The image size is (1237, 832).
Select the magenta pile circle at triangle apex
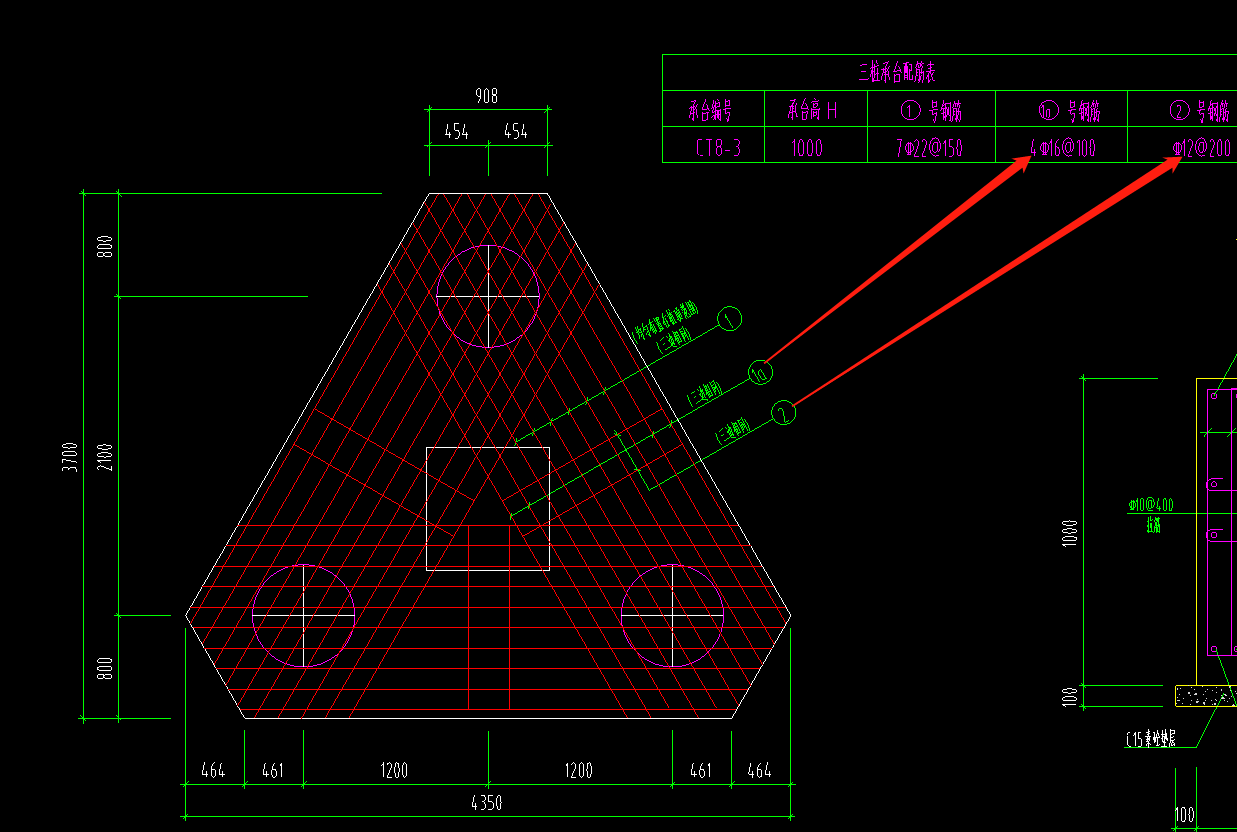coord(488,296)
